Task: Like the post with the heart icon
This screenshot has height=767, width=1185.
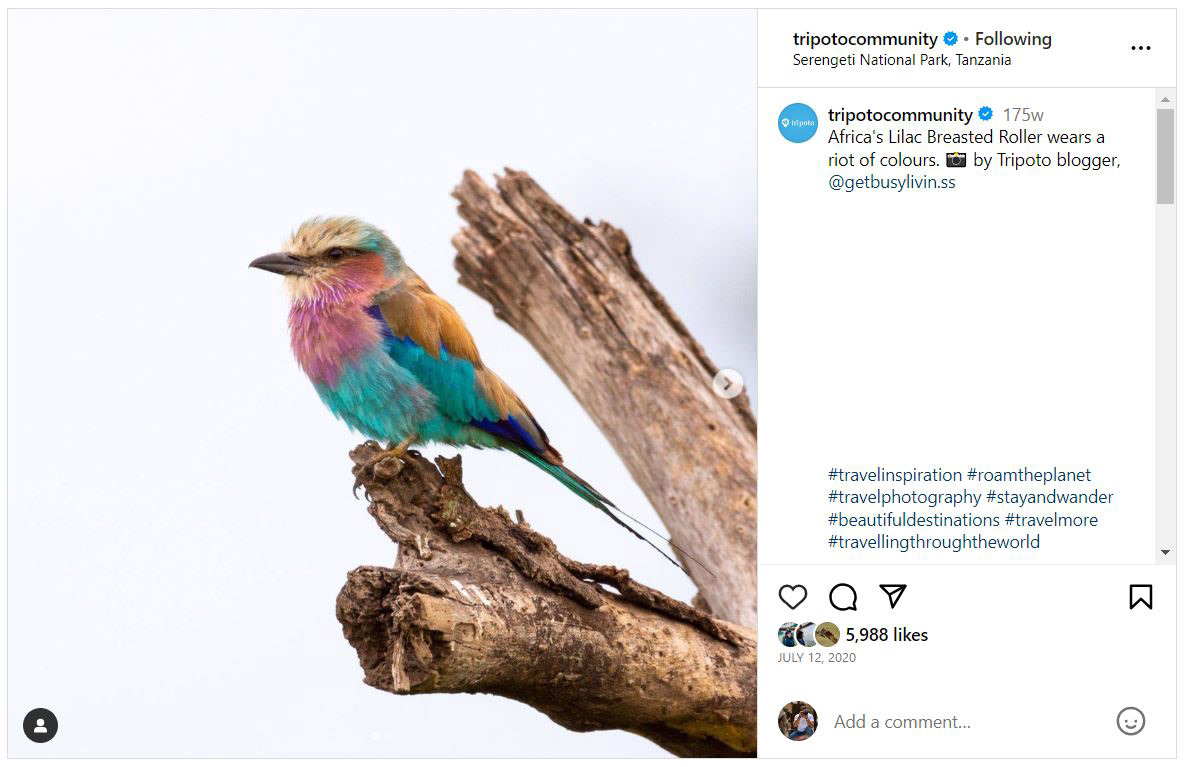Action: pos(792,597)
